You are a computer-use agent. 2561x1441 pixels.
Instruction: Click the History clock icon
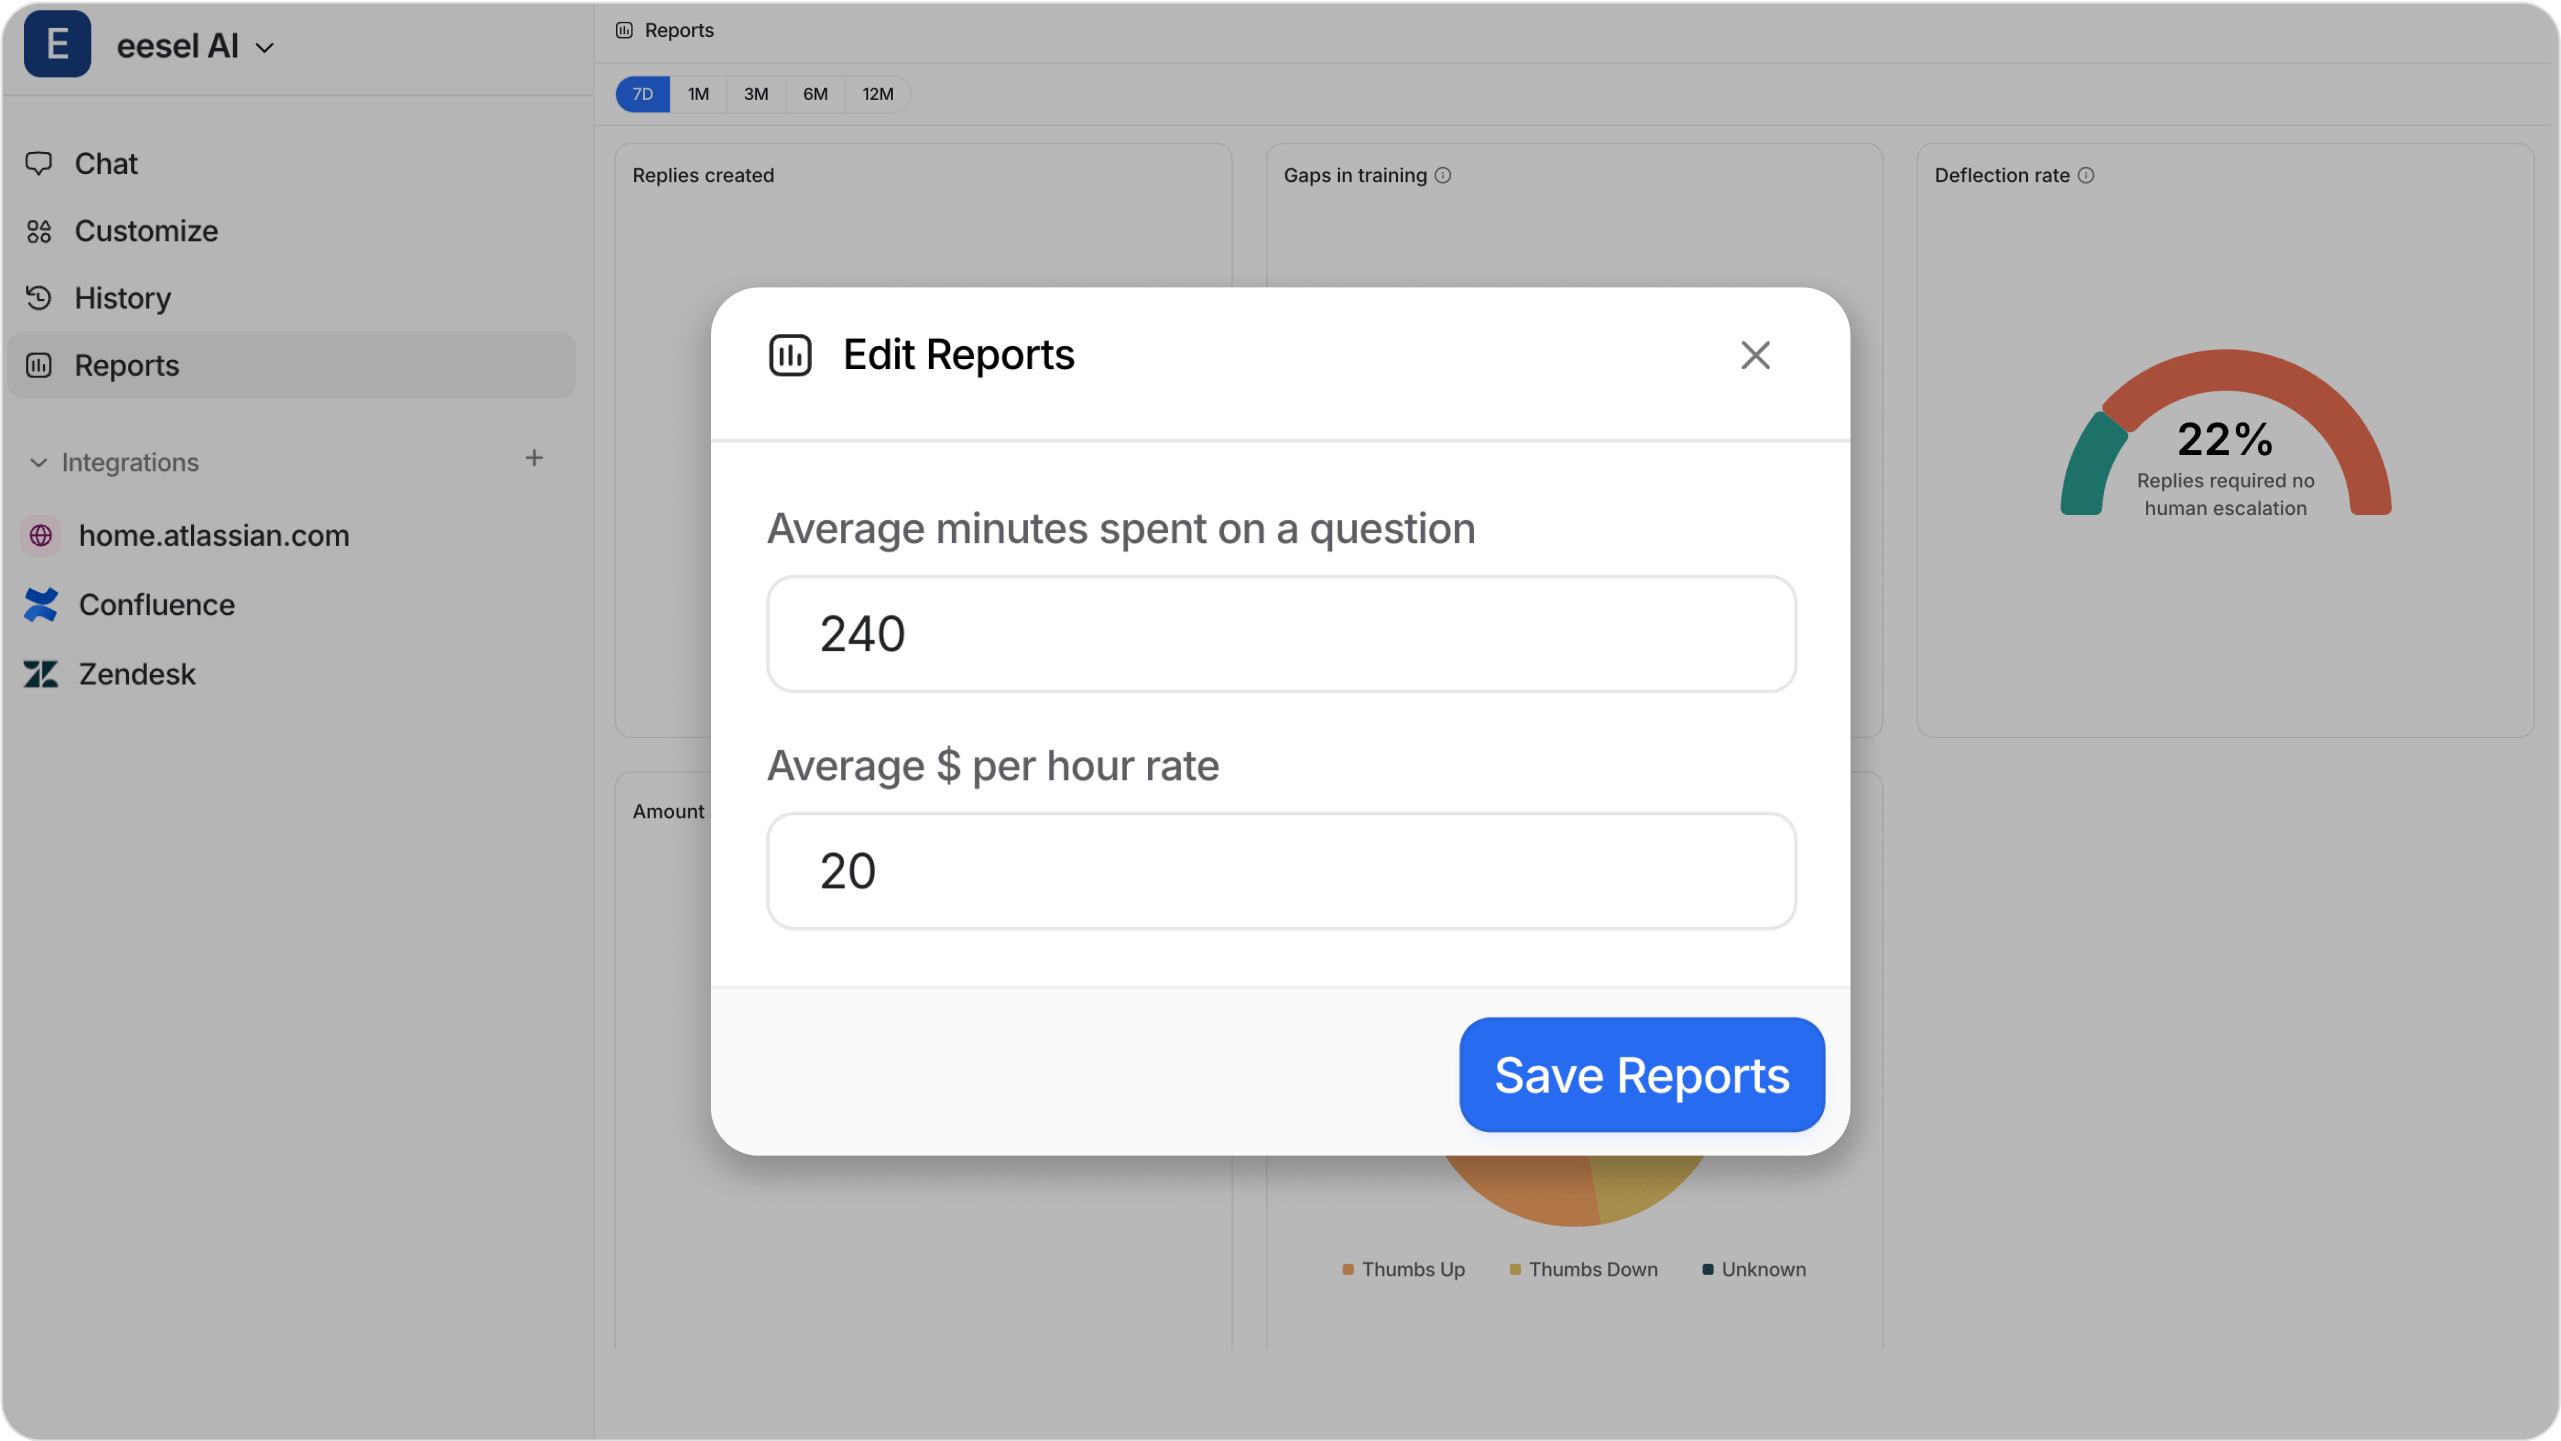click(39, 298)
